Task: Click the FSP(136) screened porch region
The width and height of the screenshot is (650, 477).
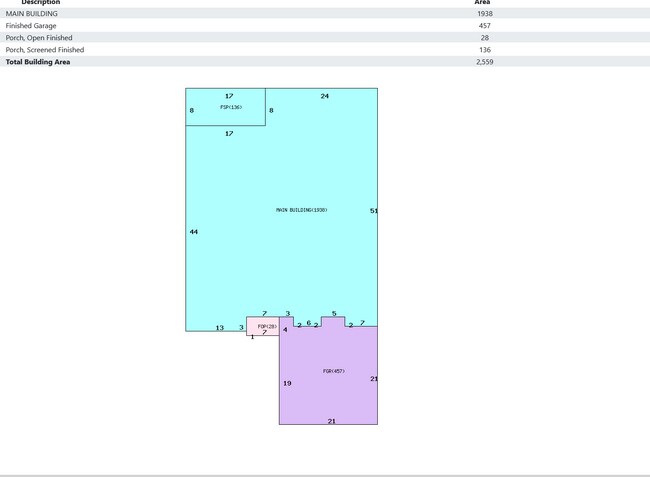Action: tap(226, 107)
